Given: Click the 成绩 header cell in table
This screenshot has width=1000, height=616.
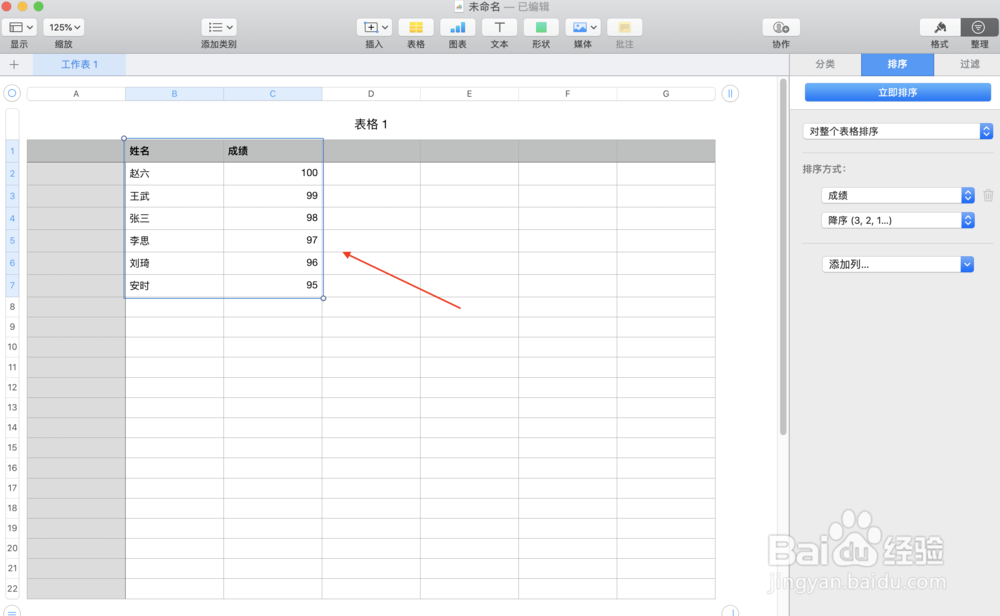Looking at the screenshot, I should [273, 151].
